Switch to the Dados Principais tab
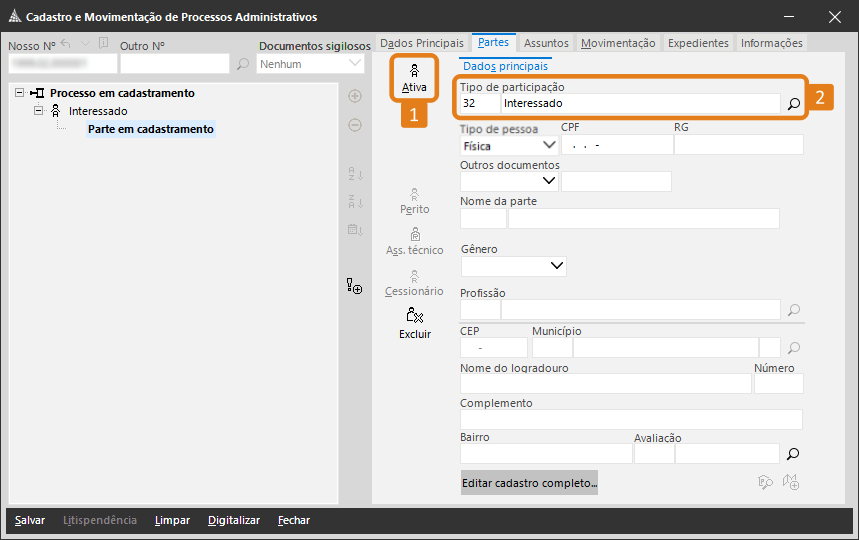Screen dimensions: 859x540 pos(422,43)
